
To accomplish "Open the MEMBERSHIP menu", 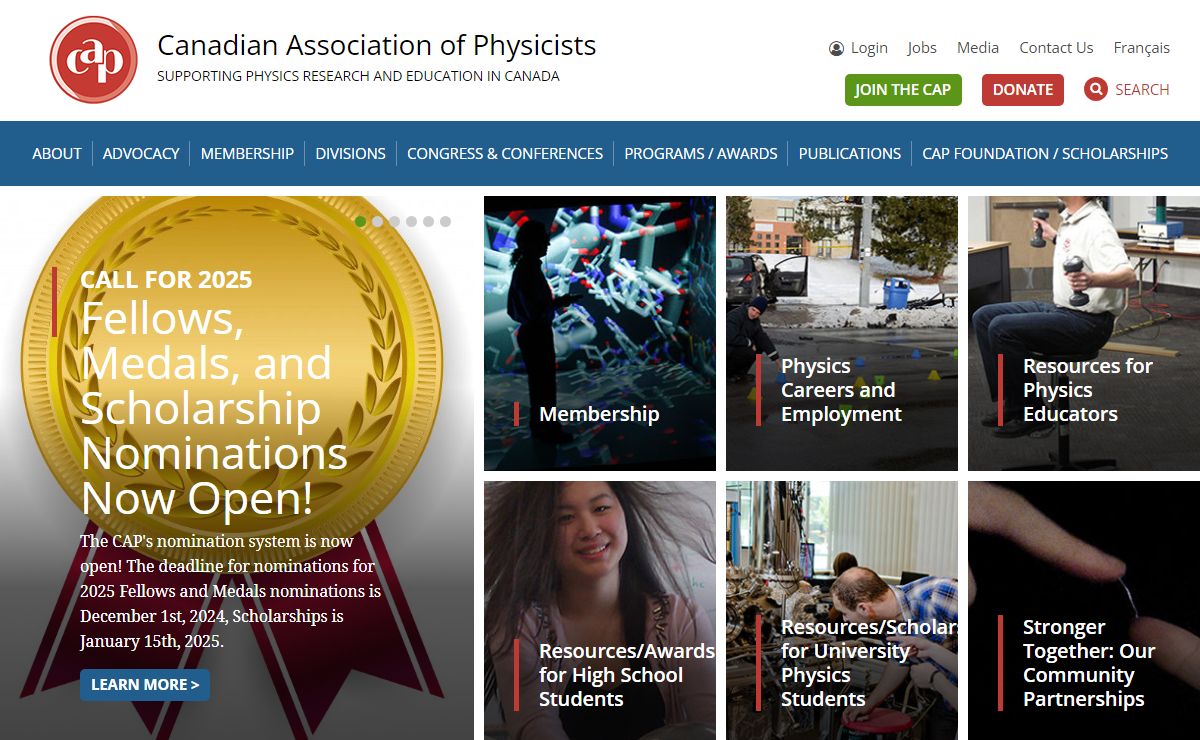I will click(x=247, y=153).
